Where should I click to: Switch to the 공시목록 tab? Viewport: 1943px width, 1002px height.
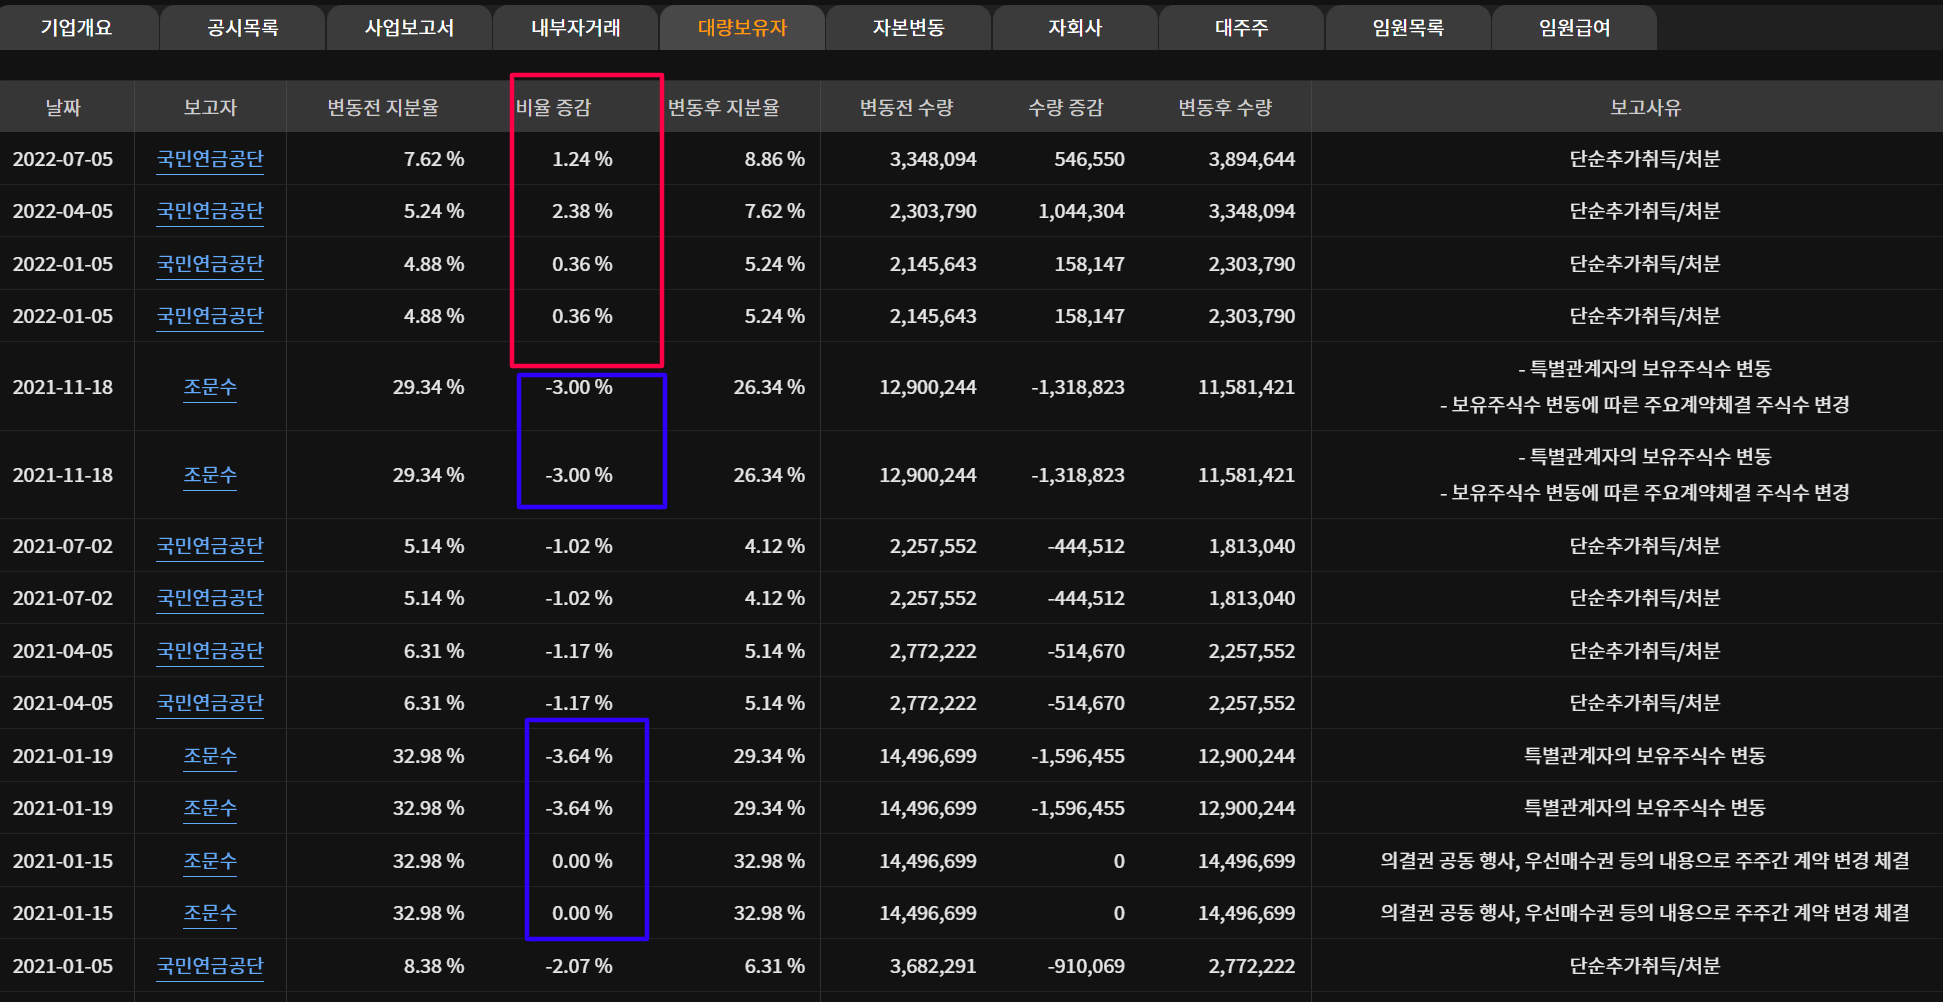click(243, 28)
